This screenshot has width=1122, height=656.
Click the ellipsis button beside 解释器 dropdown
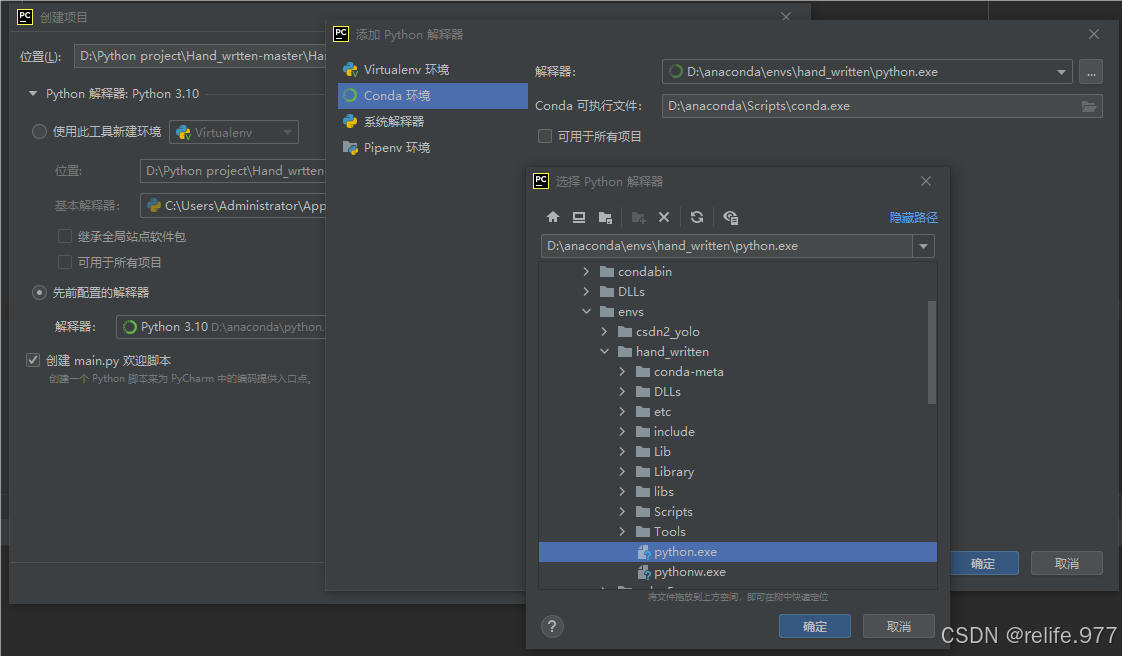pos(1091,72)
